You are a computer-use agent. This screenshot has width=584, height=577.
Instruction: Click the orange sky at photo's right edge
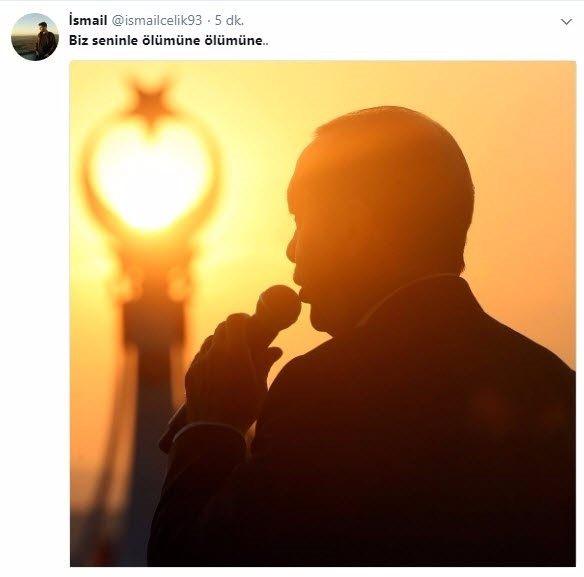[536, 186]
